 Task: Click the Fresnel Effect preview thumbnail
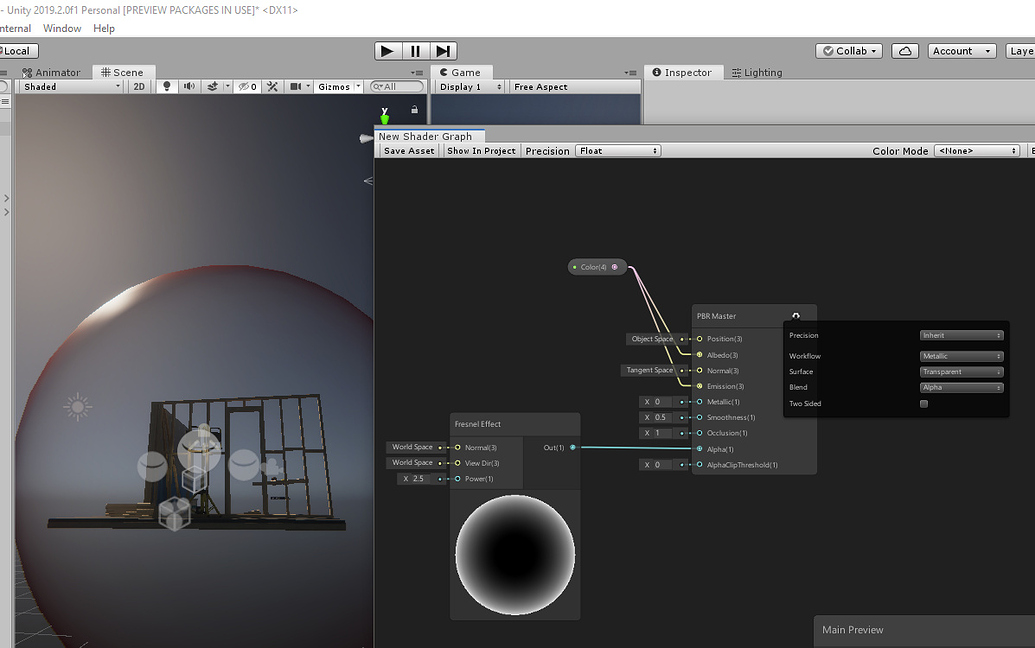click(x=515, y=554)
